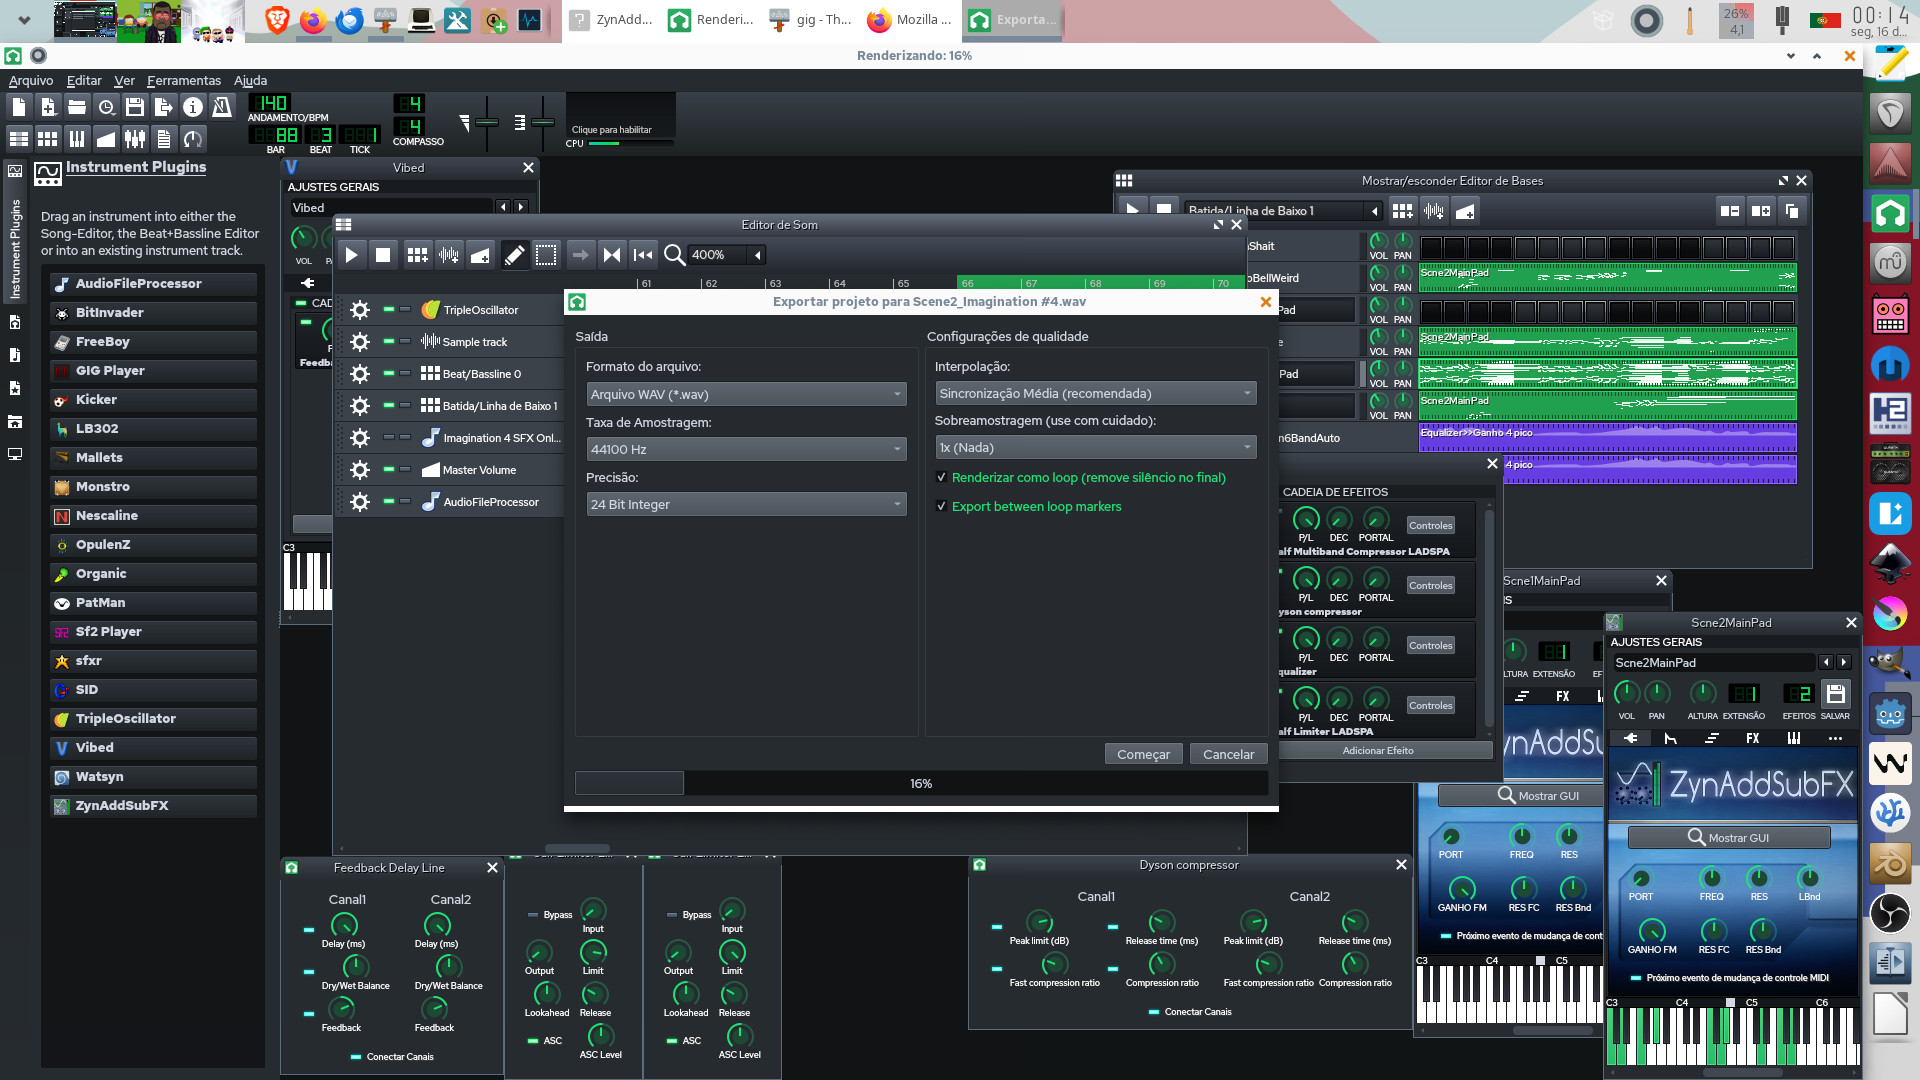Open the Taxa de Amostragem 44100 Hz dropdown
The image size is (1920, 1080).
[x=746, y=450]
